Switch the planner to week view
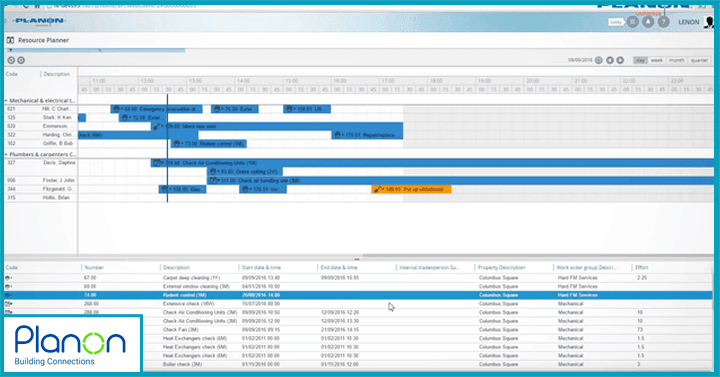720x377 pixels. pos(657,60)
